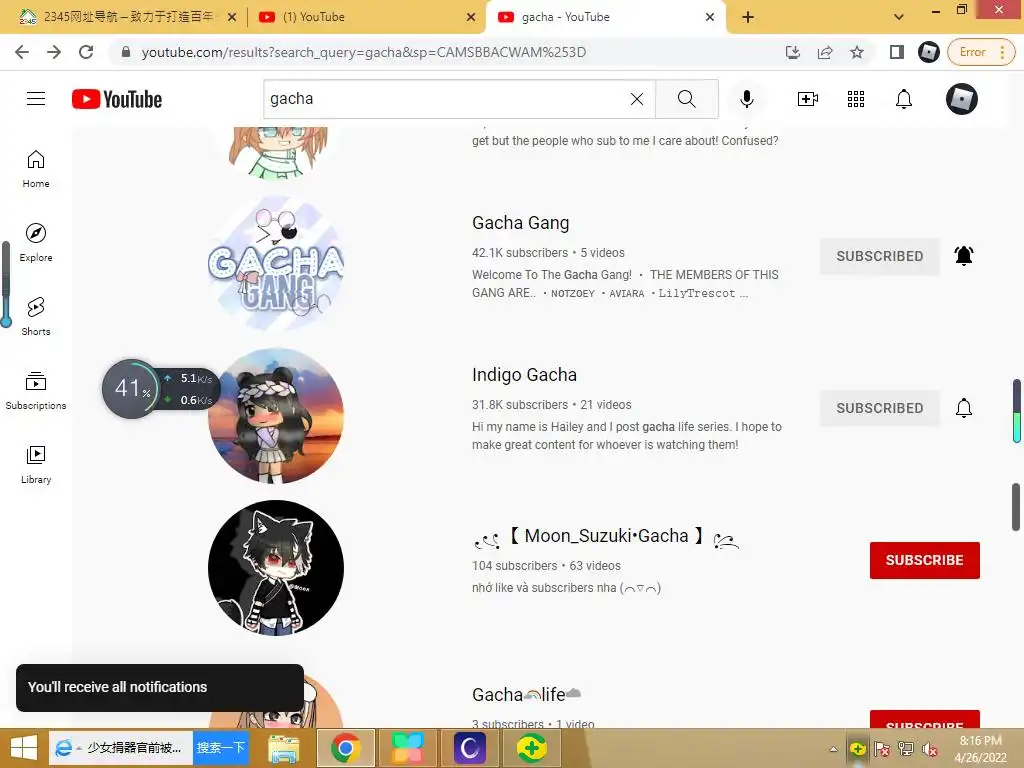Click the Moon_Suzuki·Gacha channel avatar
The image size is (1024, 768).
point(276,568)
